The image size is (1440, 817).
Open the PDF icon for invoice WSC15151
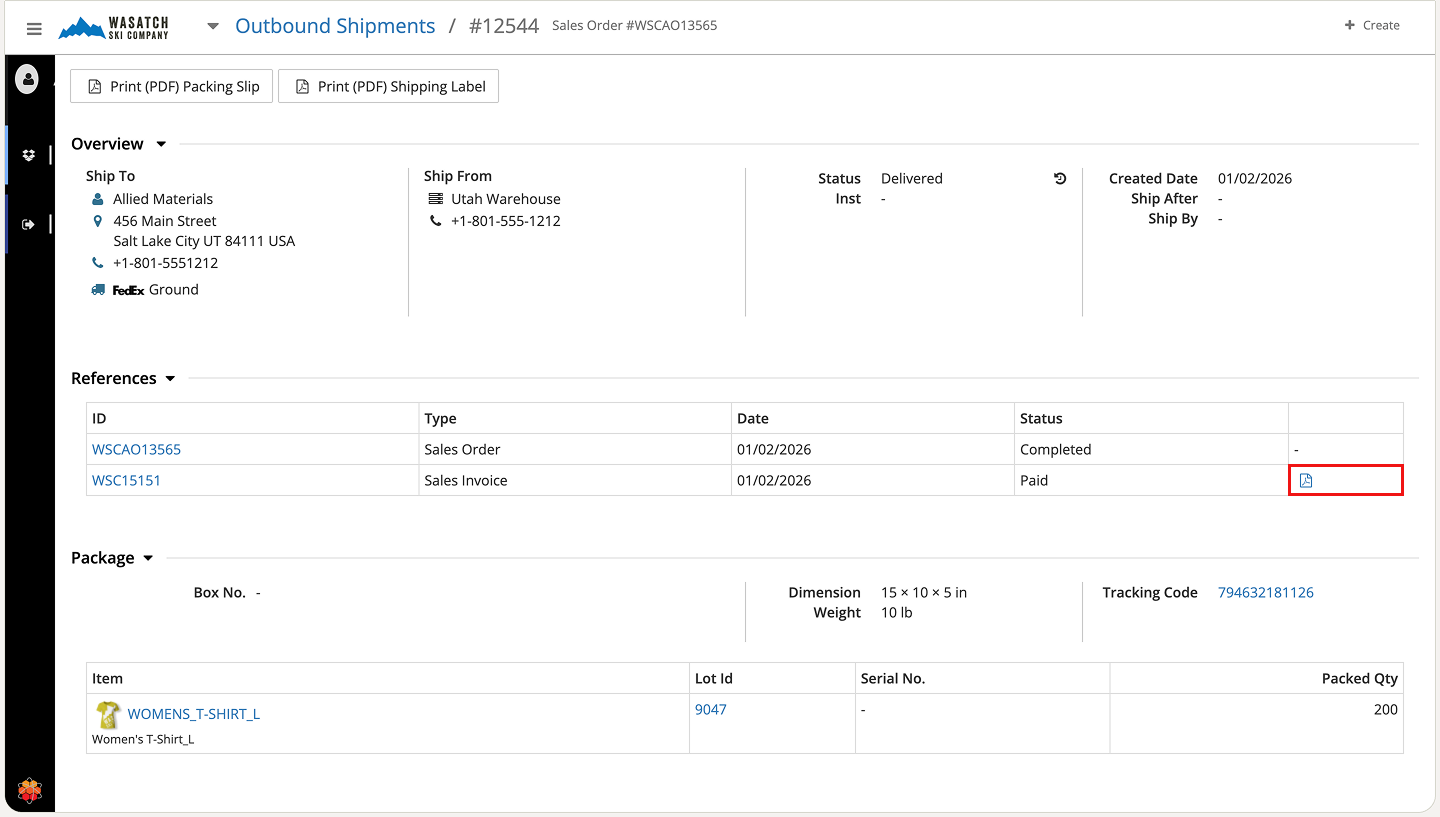[x=1306, y=481]
